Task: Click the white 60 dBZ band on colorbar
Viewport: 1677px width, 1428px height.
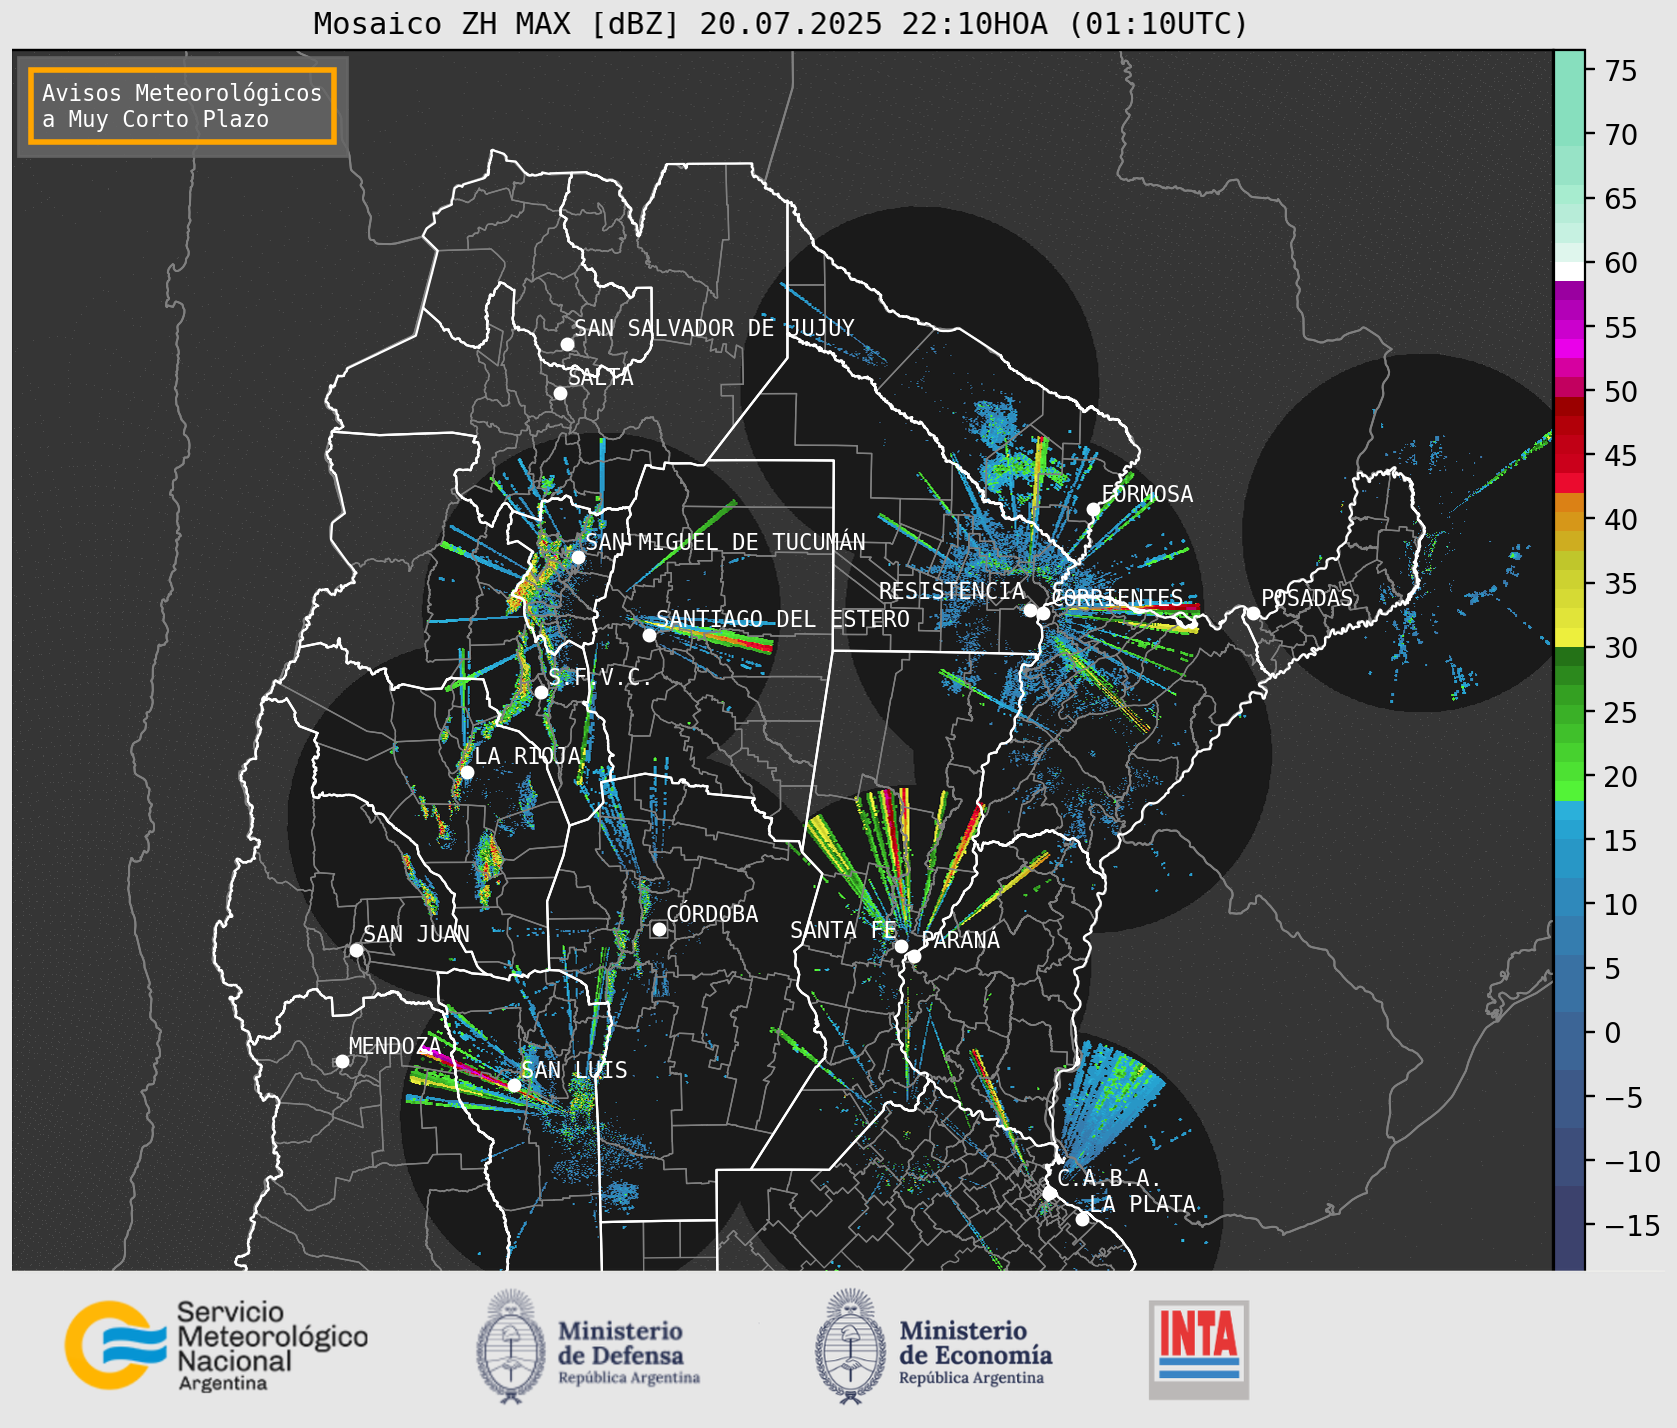Action: 1569,271
